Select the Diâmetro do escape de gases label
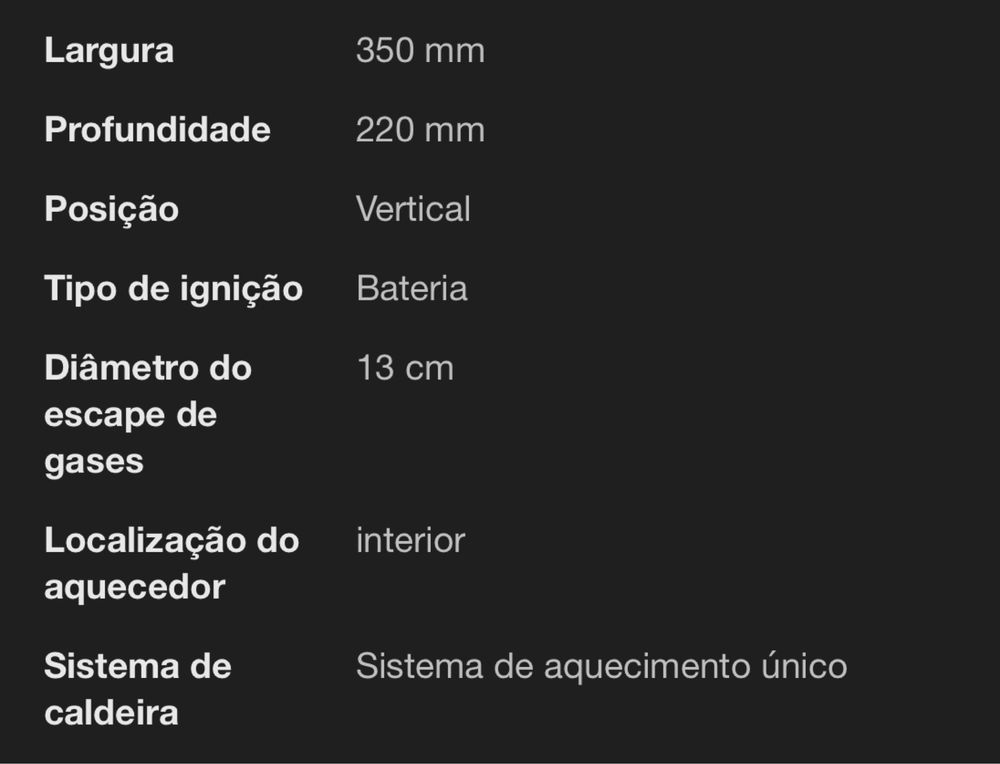This screenshot has height=764, width=1000. tap(148, 415)
